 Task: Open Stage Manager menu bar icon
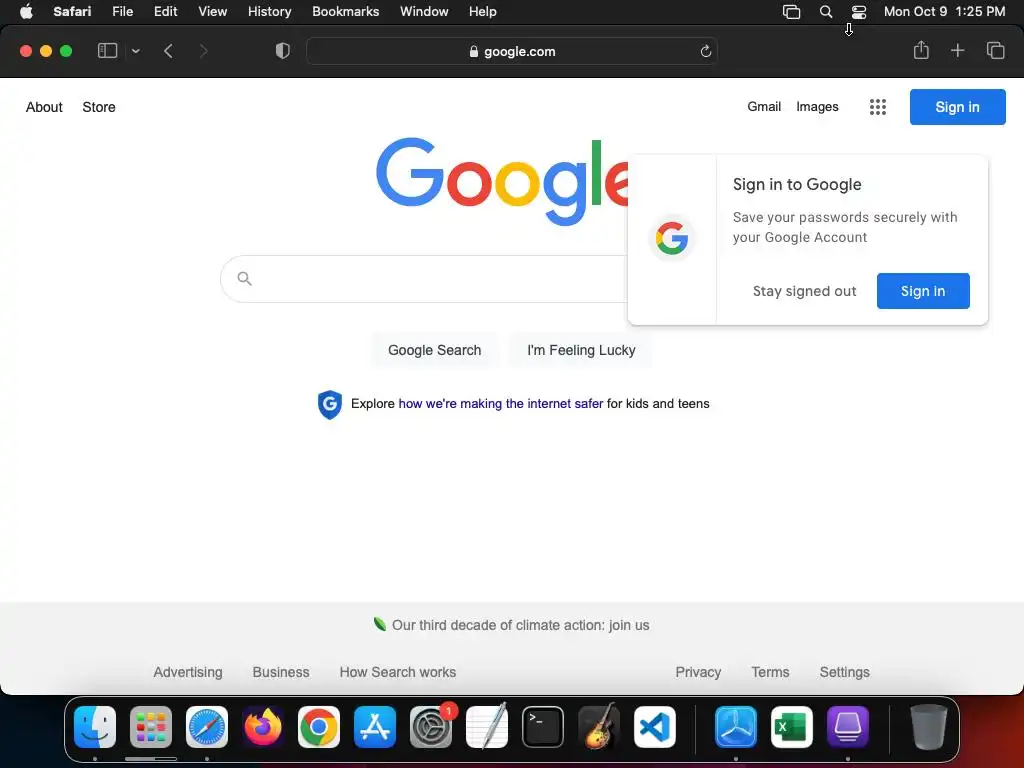click(792, 12)
